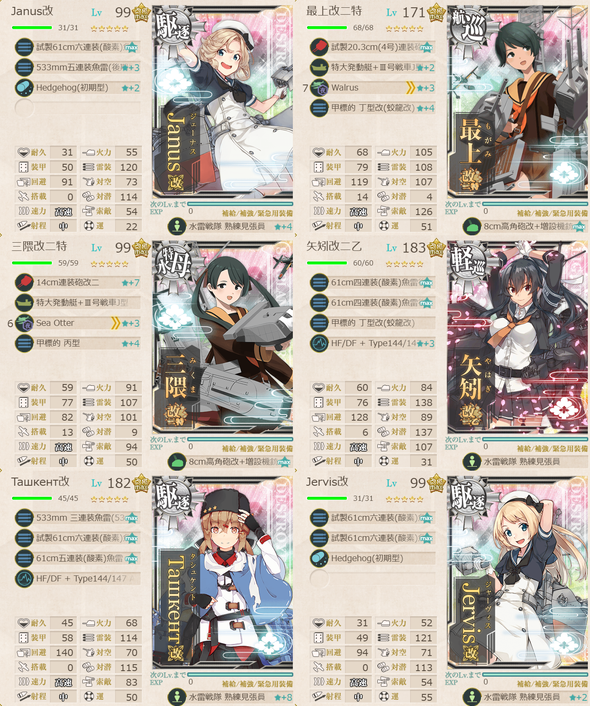Click the 補給/補強/緊急用装備 label under 最上
The height and width of the screenshot is (706, 590).
[553, 213]
